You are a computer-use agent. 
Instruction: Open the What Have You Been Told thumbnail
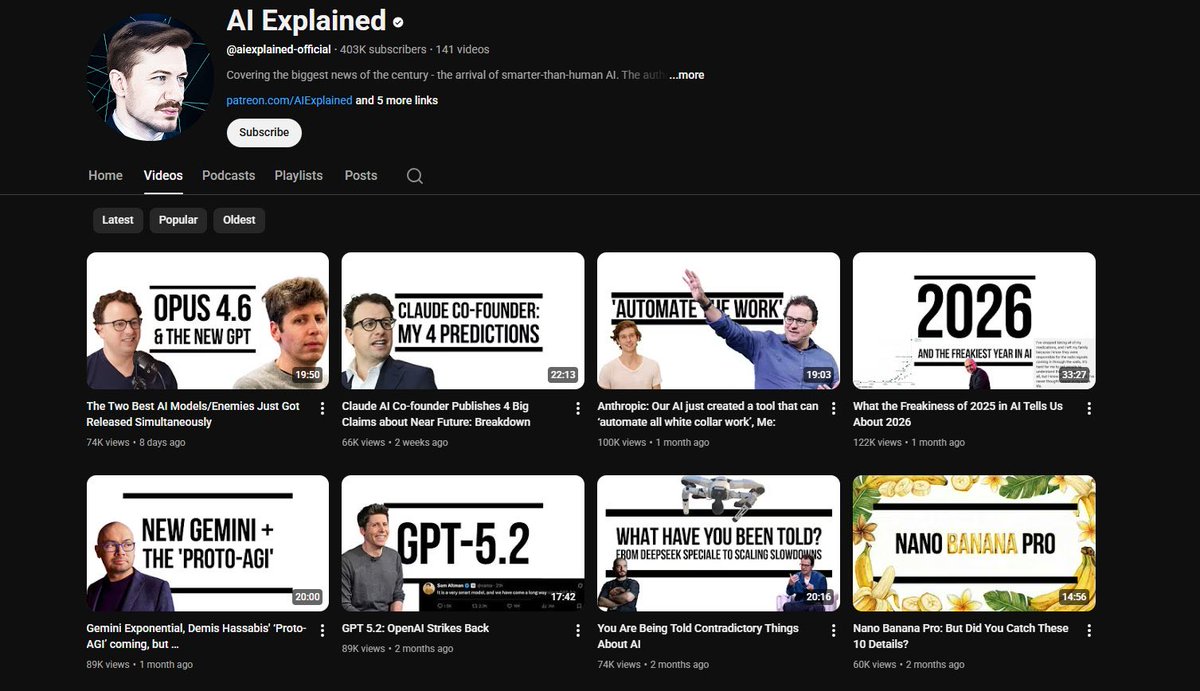[718, 543]
